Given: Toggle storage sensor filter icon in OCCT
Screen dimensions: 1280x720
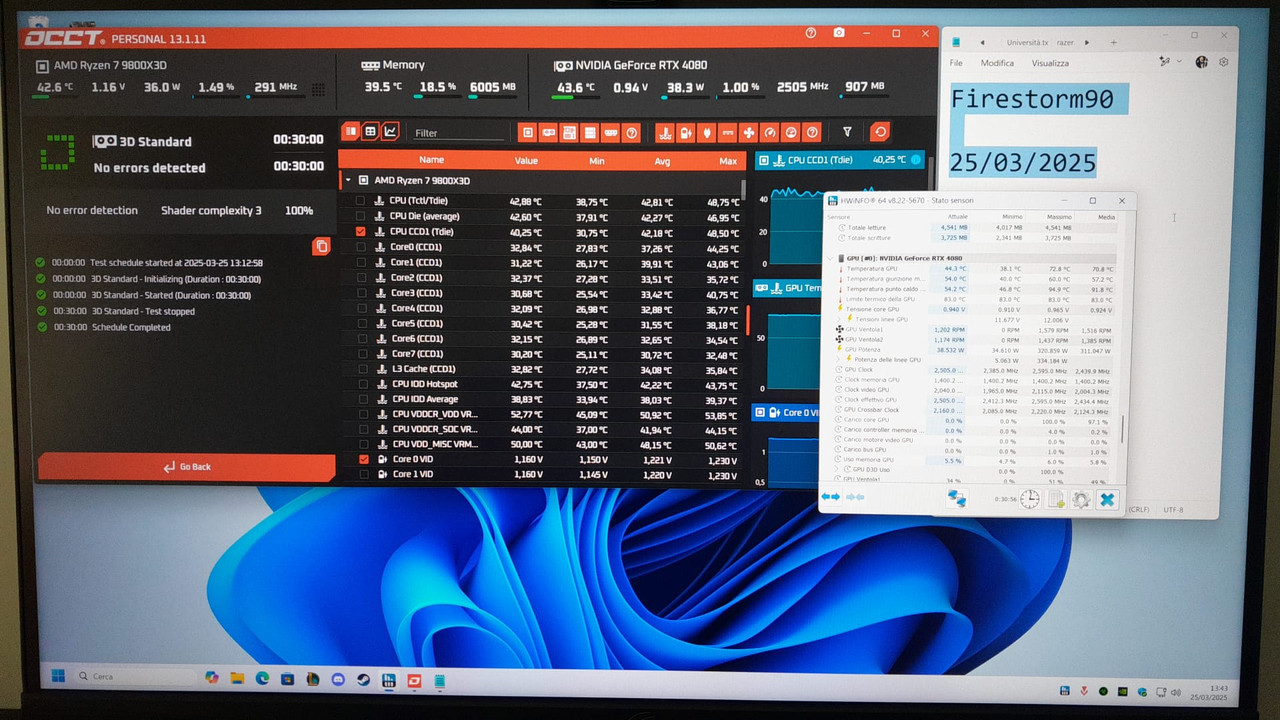Looking at the screenshot, I should (x=590, y=132).
